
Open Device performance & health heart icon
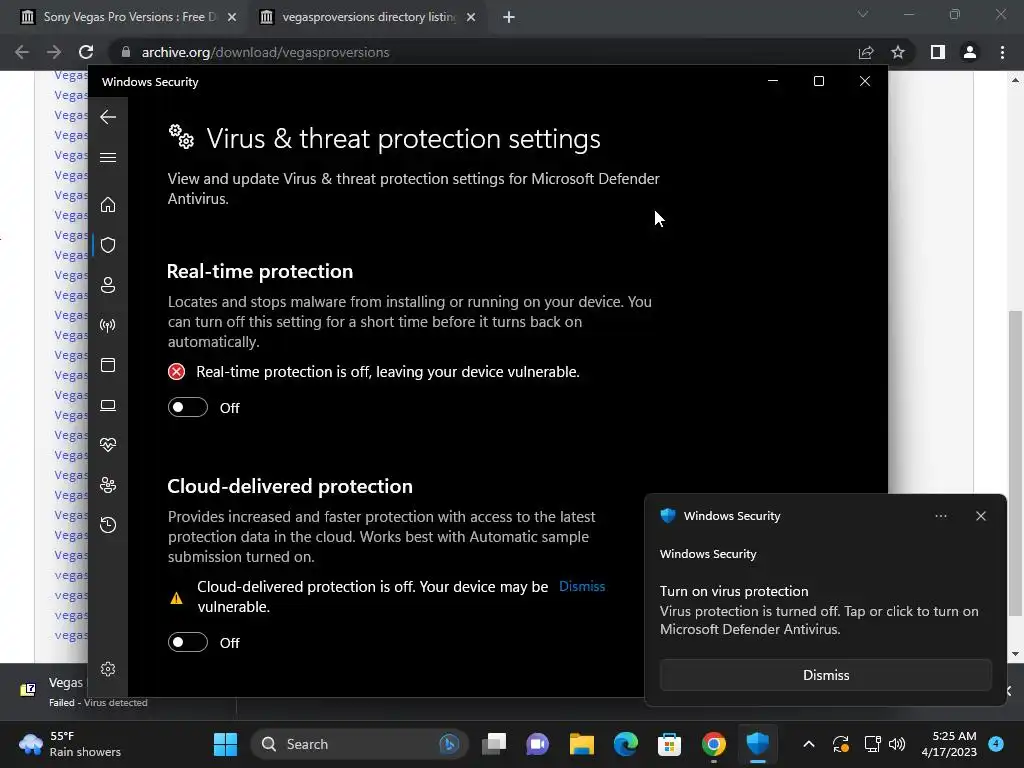(x=108, y=445)
